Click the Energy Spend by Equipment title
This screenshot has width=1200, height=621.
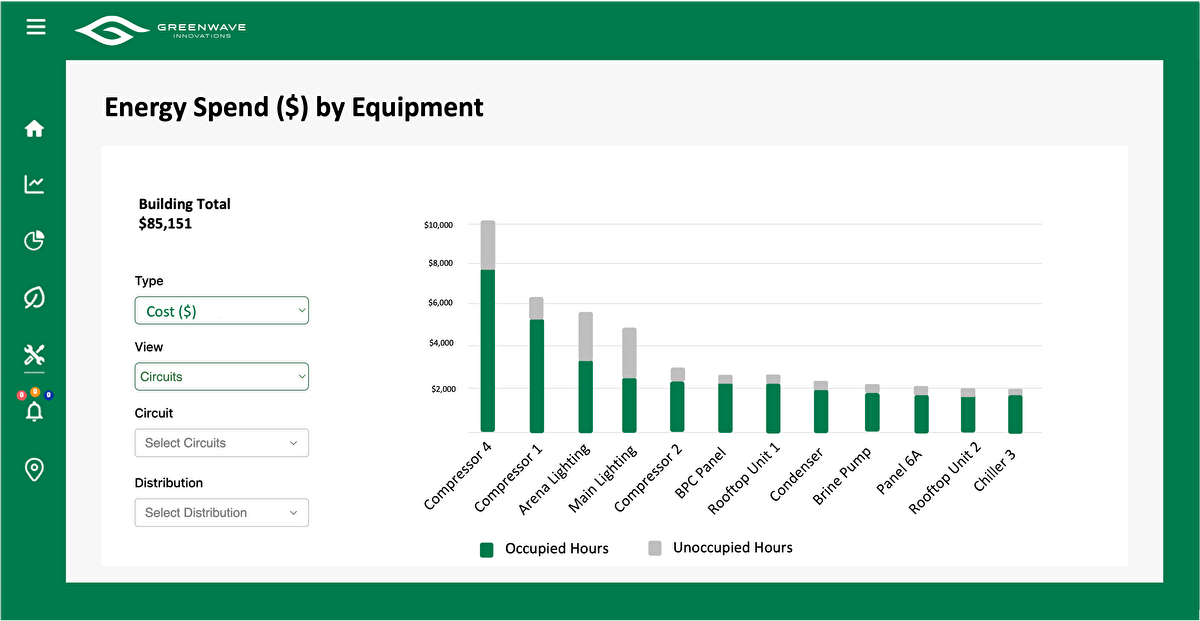pos(293,107)
